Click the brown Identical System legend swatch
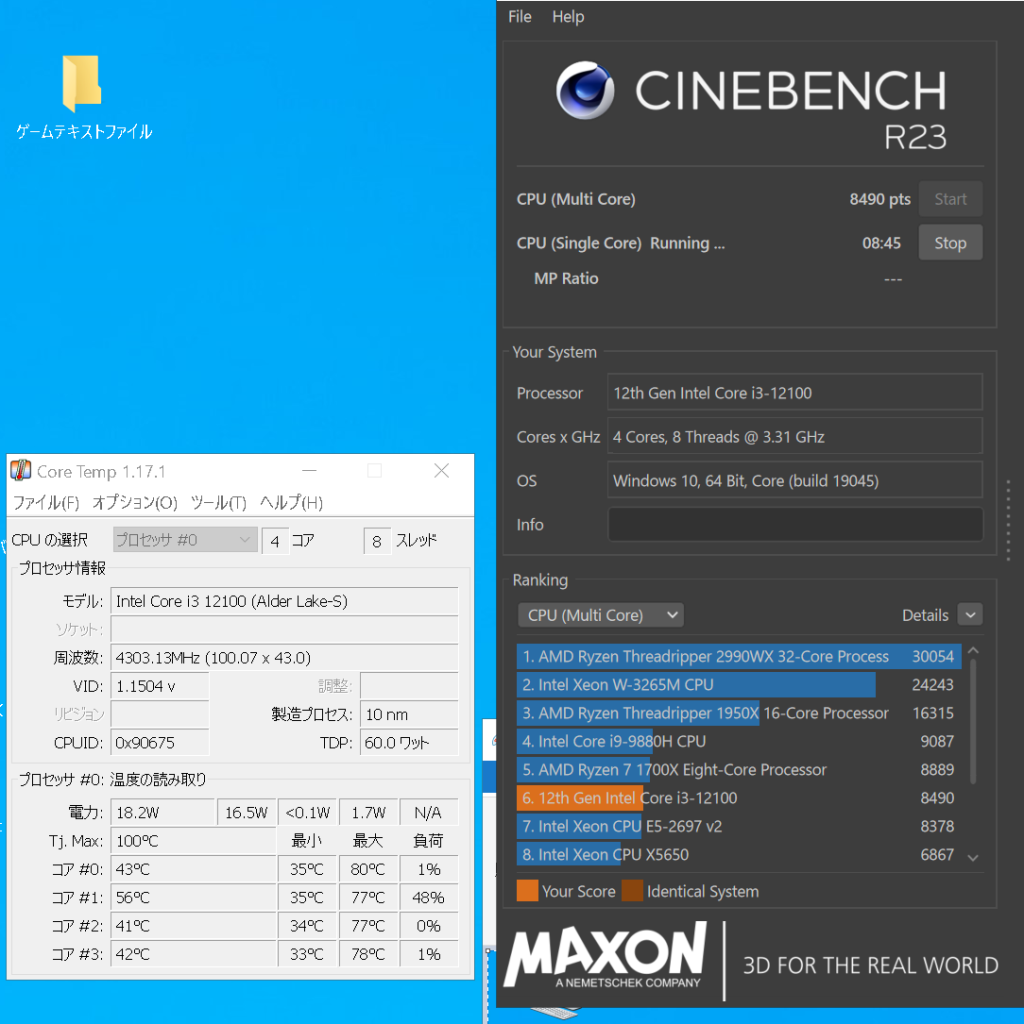Screen dimensions: 1024x1024 (632, 891)
